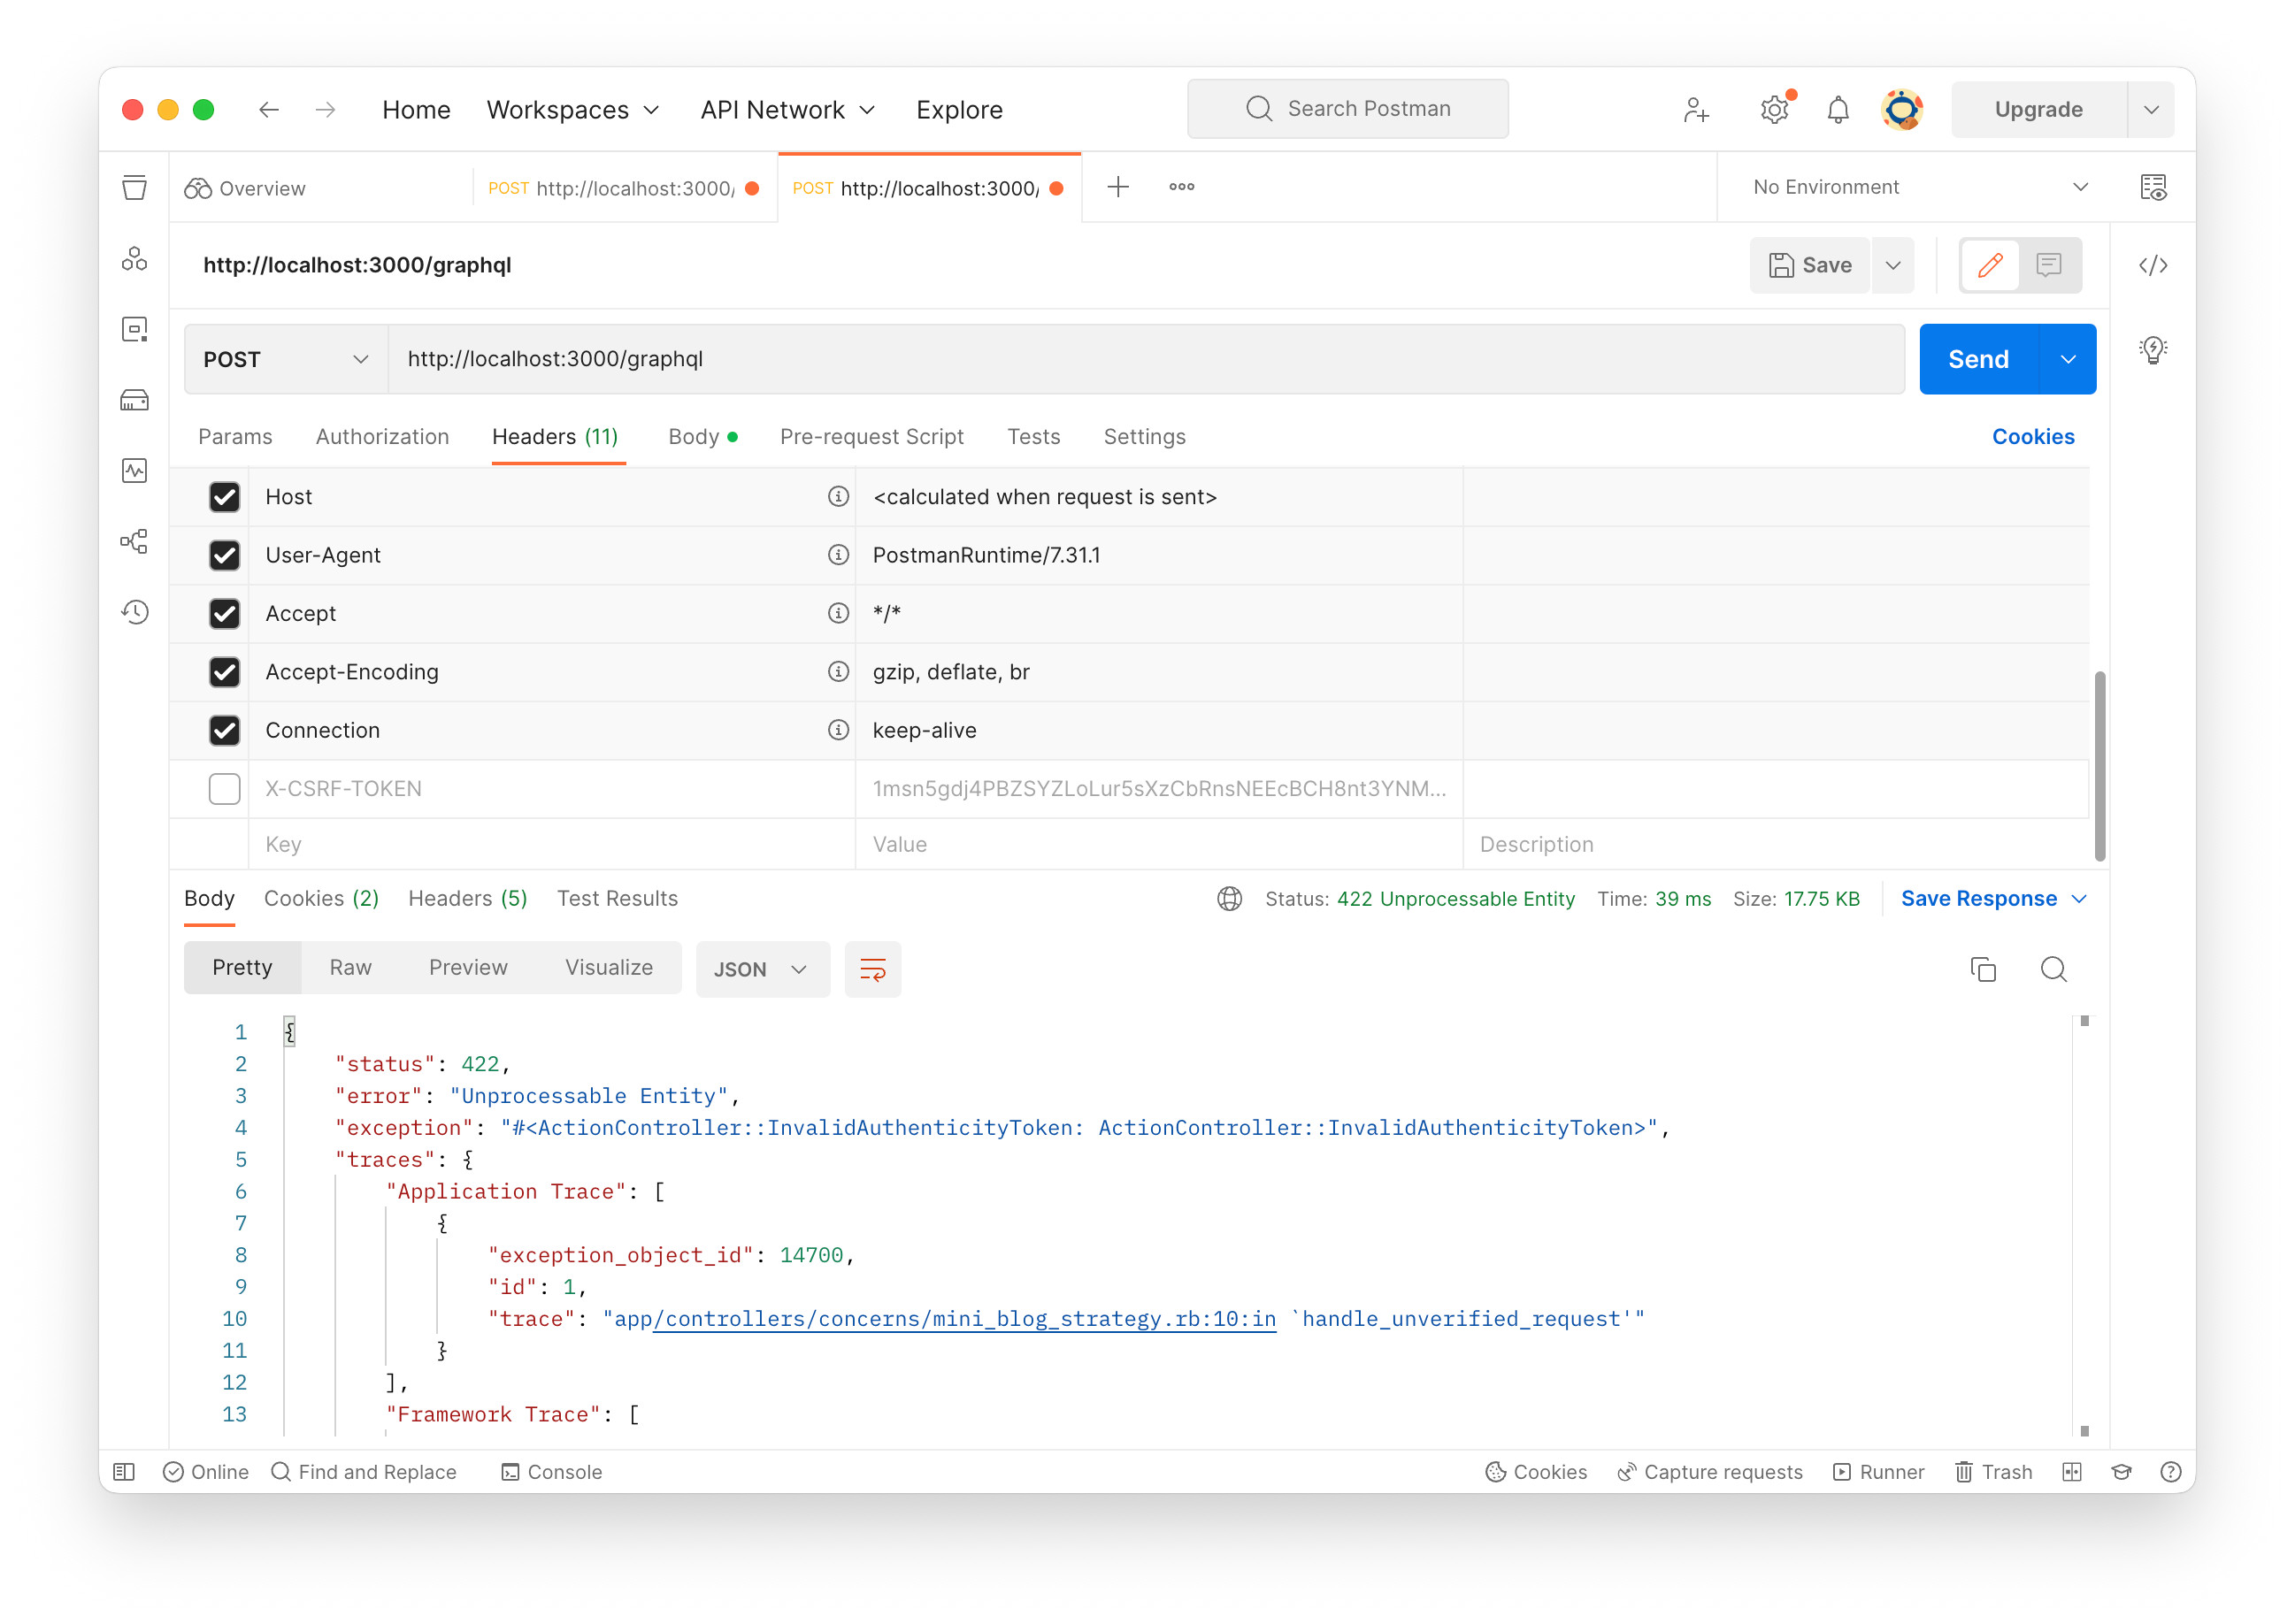Click the Preview response tab

467,969
